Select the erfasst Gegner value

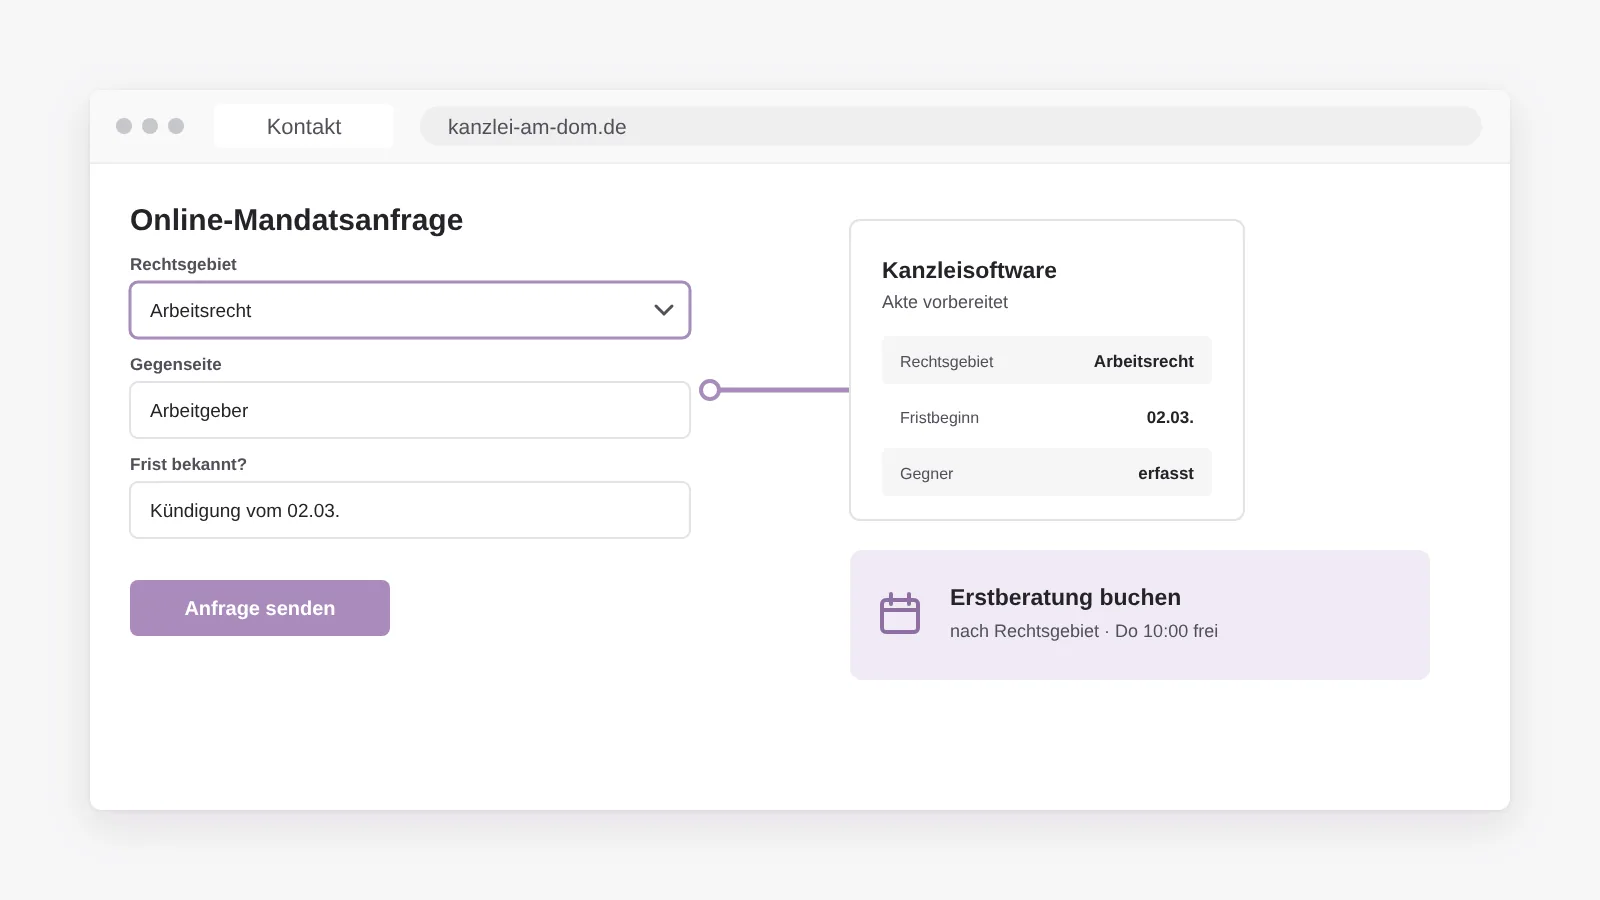click(1166, 474)
